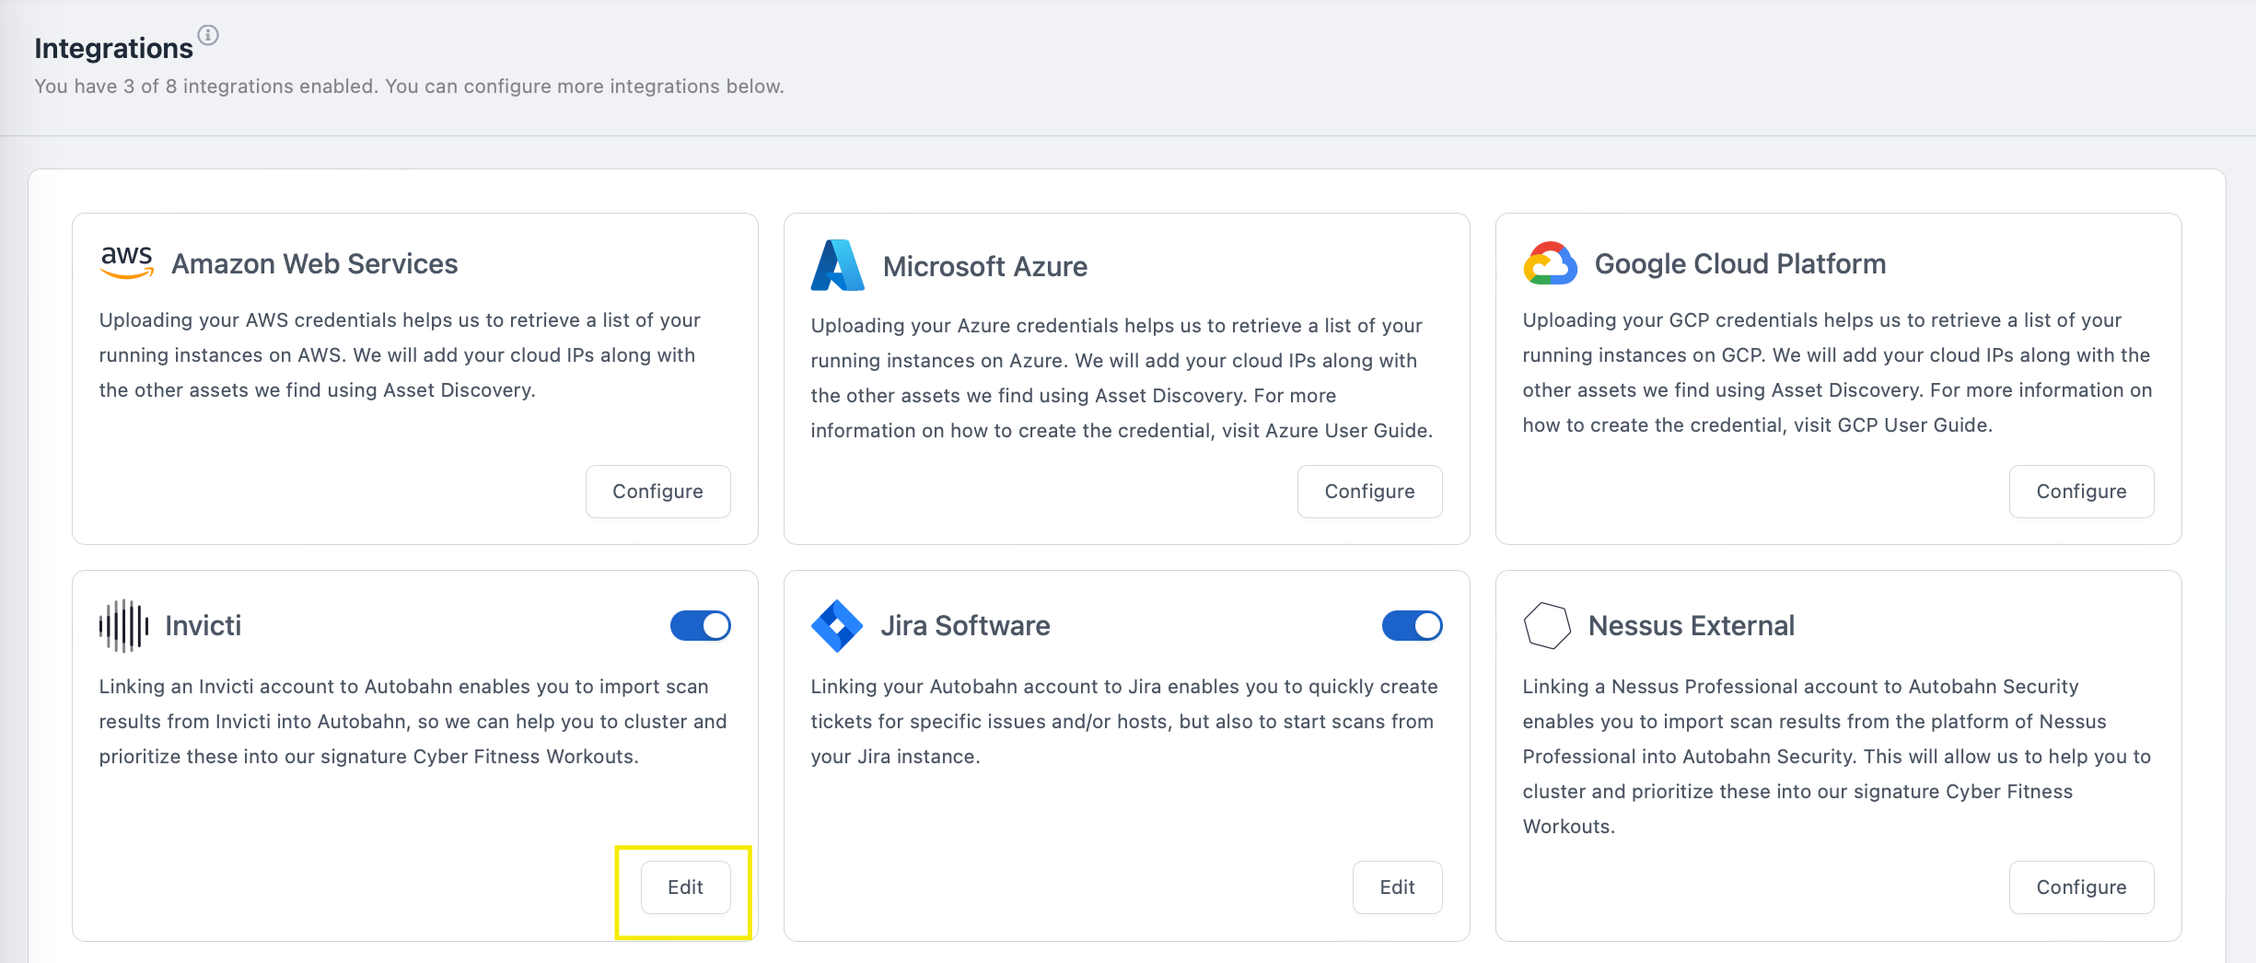Image resolution: width=2256 pixels, height=963 pixels.
Task: Click the Jira description paragraph
Action: pyautogui.click(x=1125, y=722)
